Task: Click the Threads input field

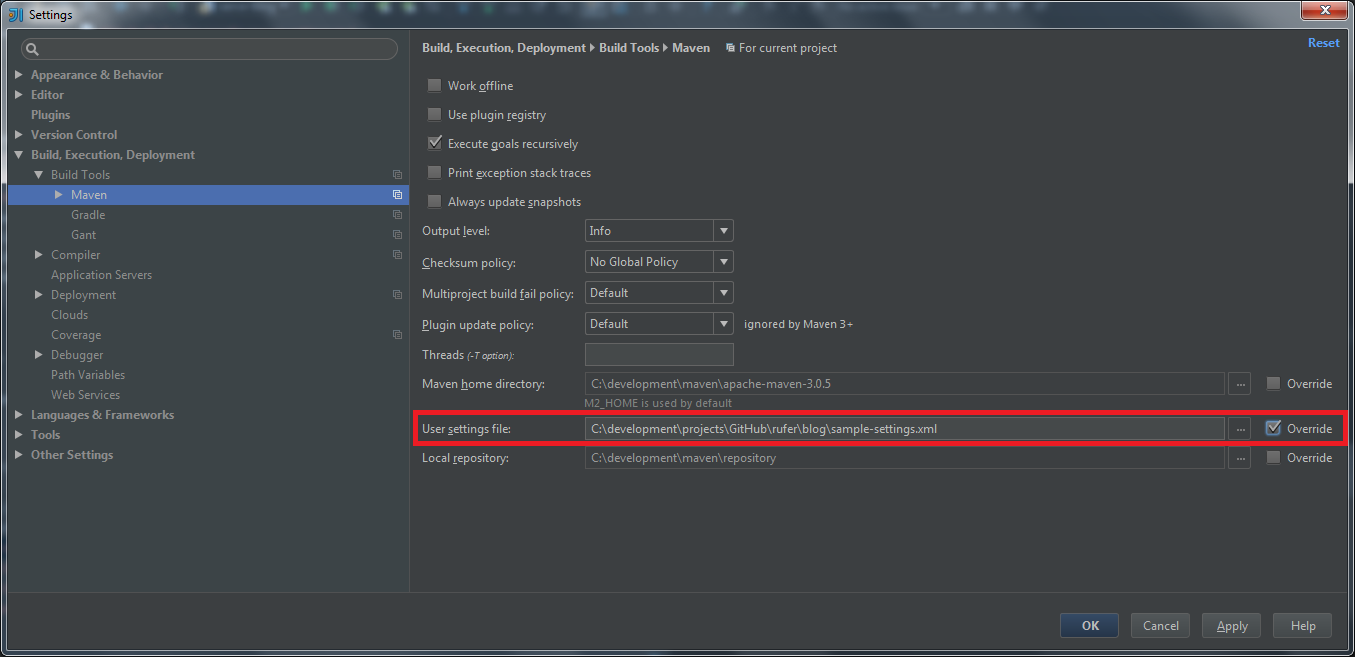Action: click(x=659, y=355)
